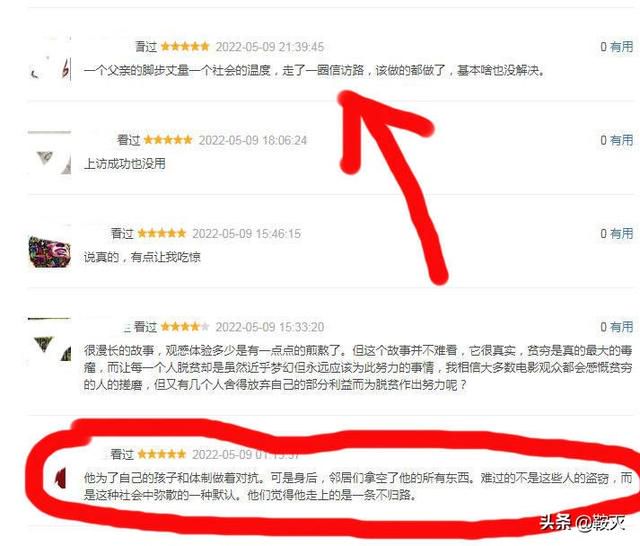Click the timestamp 2022-05-09 15:46:15
Screen dimensions: 640x546
click(x=247, y=234)
